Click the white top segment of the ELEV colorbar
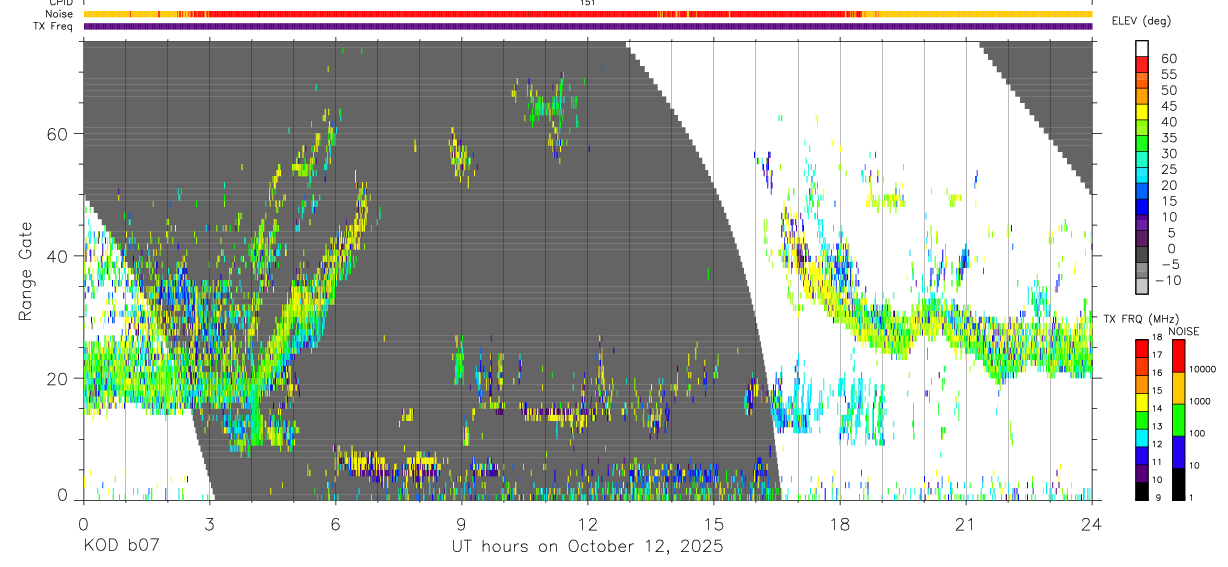1228x567 pixels. (x=1142, y=49)
